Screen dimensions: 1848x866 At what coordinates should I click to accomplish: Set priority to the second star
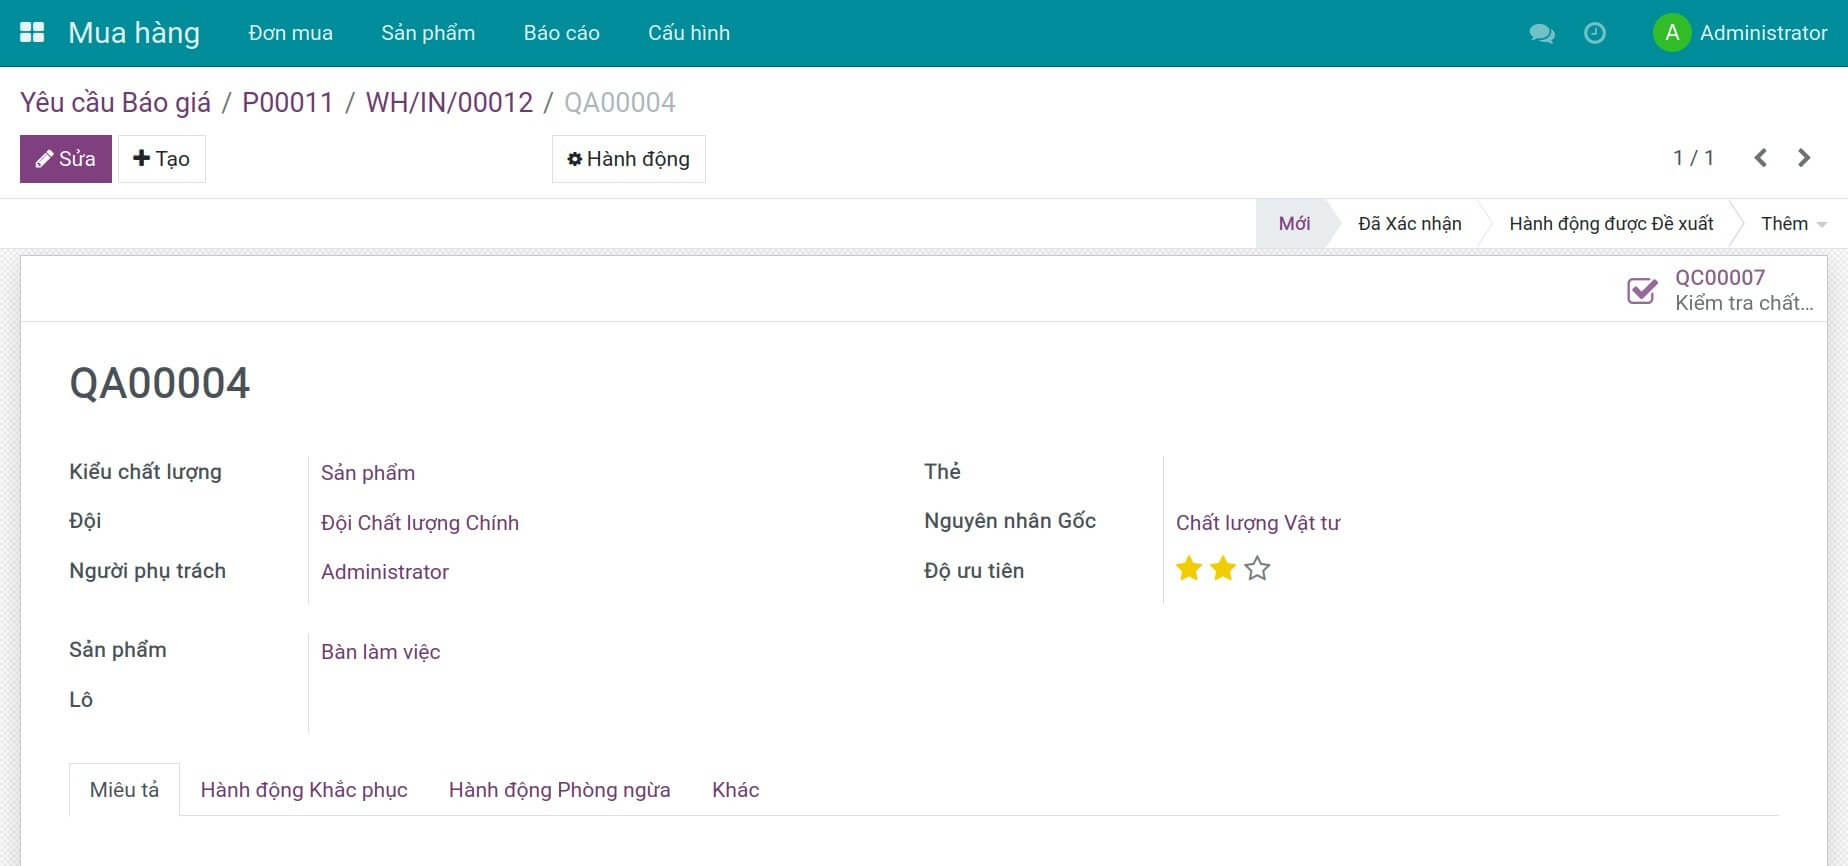(1223, 569)
